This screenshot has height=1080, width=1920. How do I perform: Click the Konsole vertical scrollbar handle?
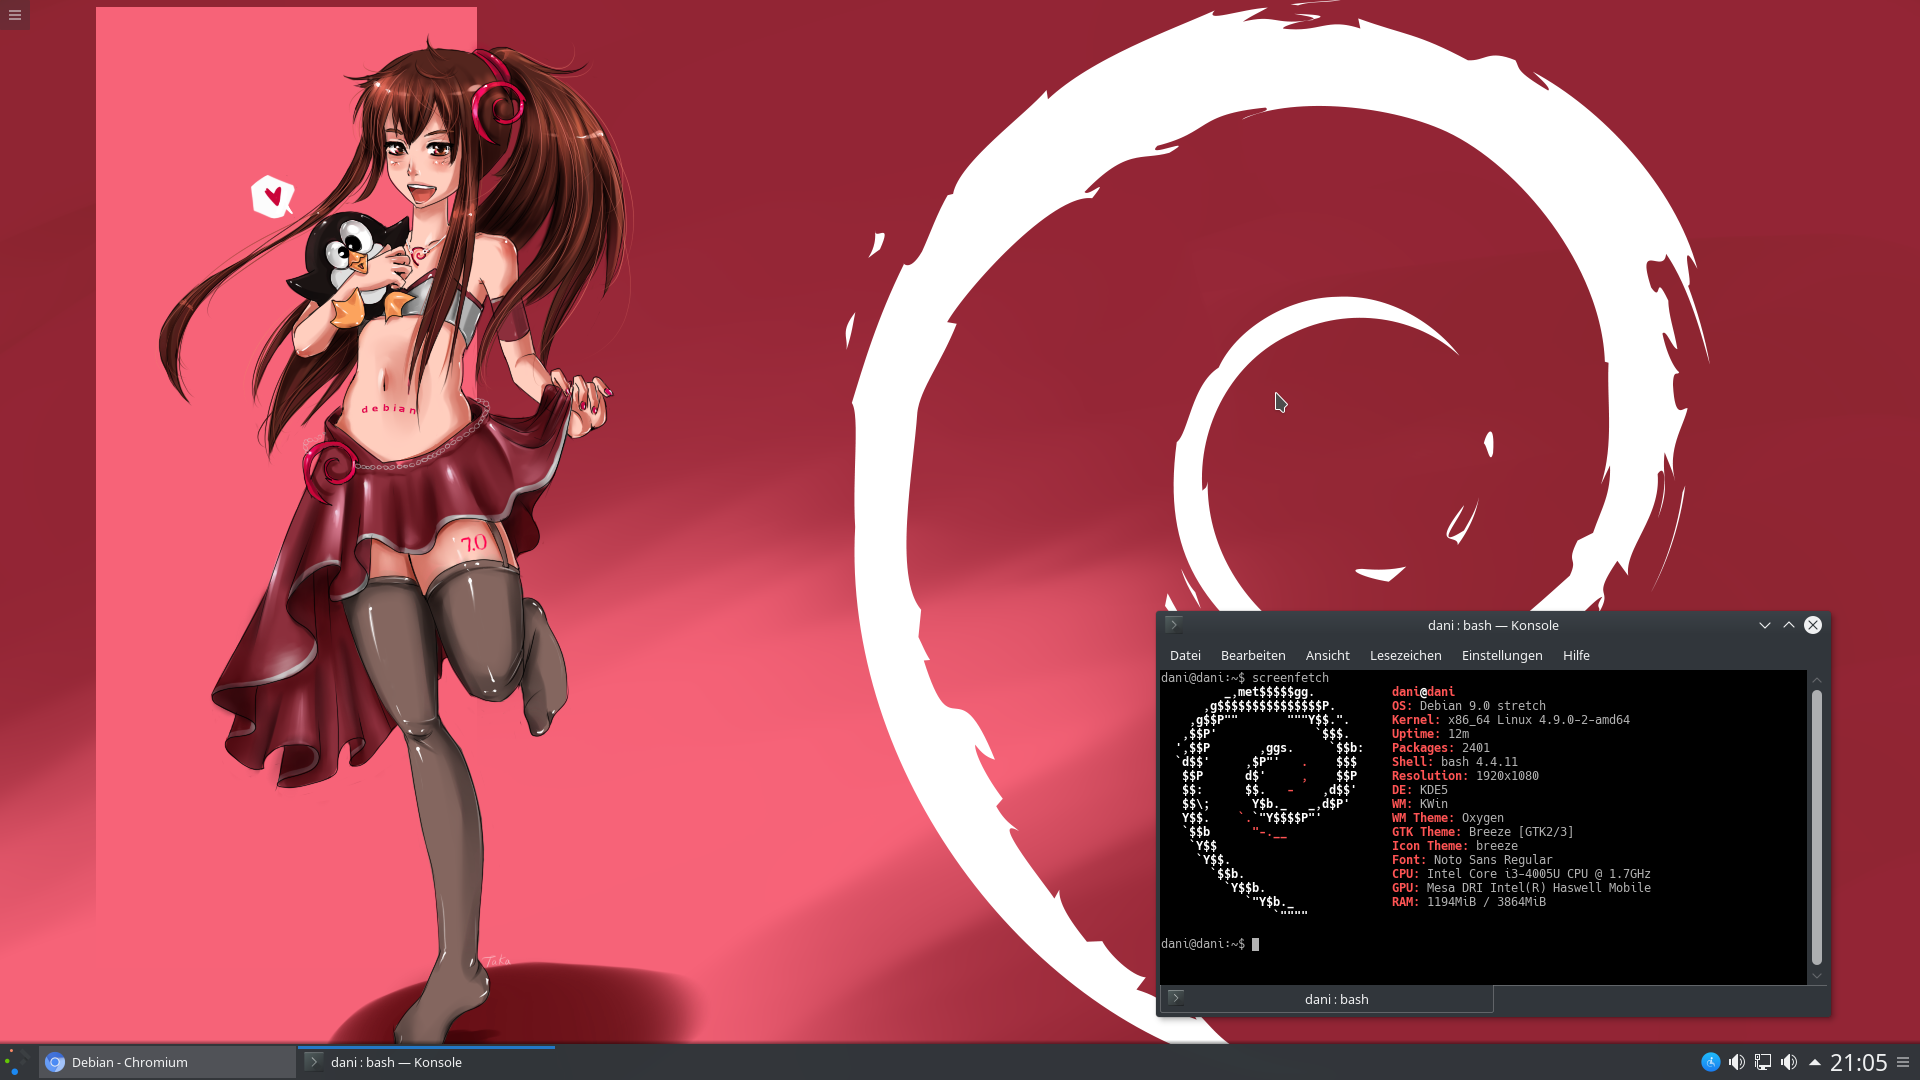(1816, 826)
